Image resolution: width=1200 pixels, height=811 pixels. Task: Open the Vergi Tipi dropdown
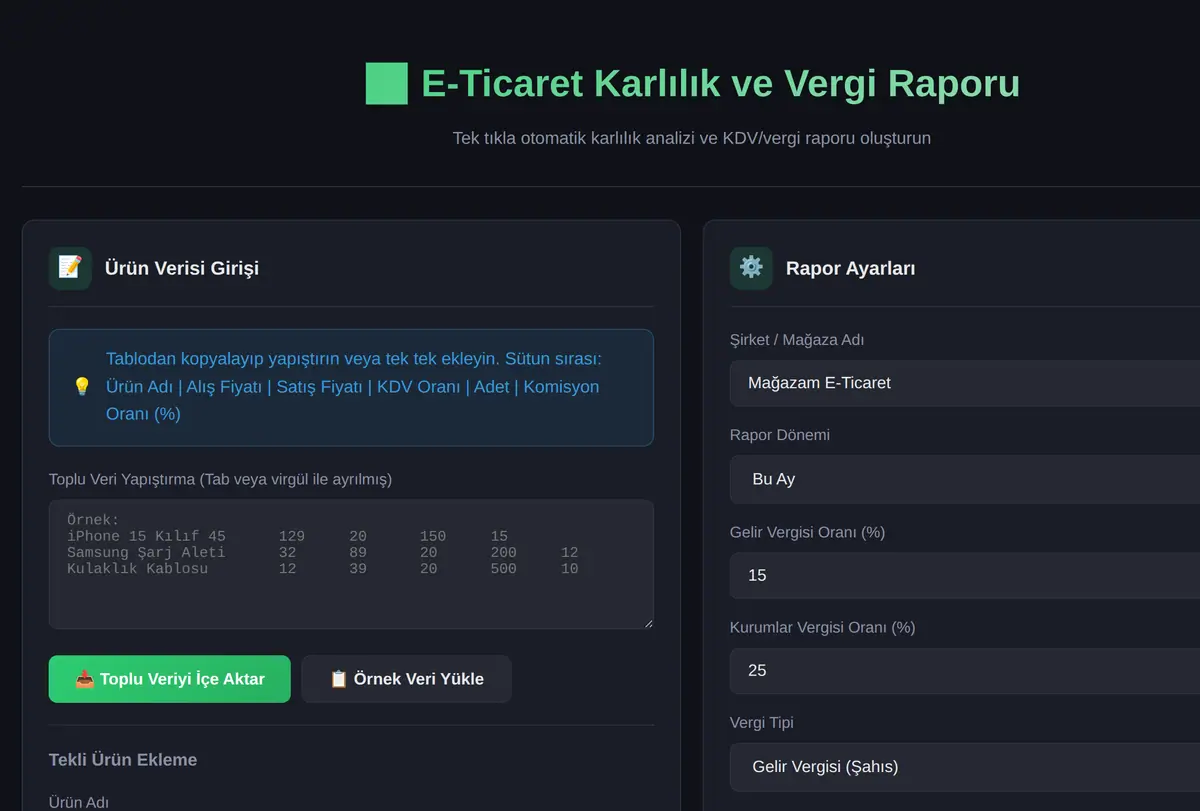pyautogui.click(x=965, y=767)
